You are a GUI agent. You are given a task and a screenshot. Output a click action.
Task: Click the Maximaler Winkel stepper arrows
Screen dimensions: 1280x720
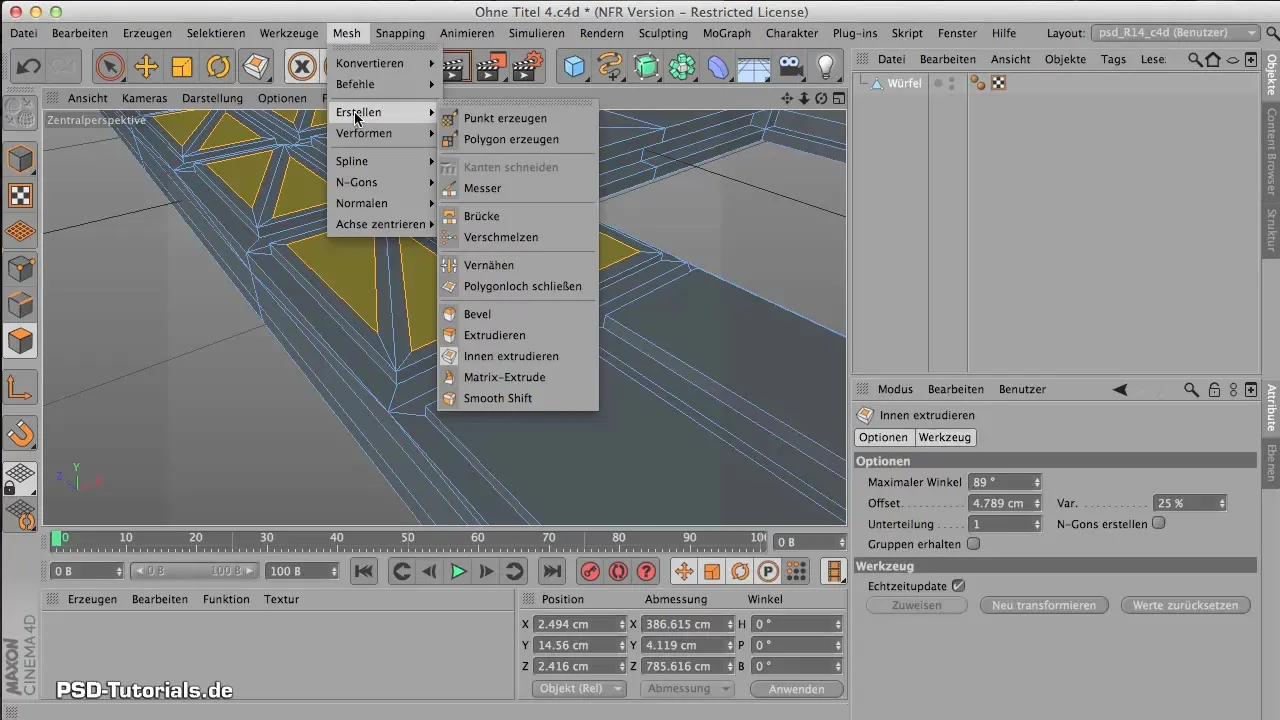(1037, 482)
